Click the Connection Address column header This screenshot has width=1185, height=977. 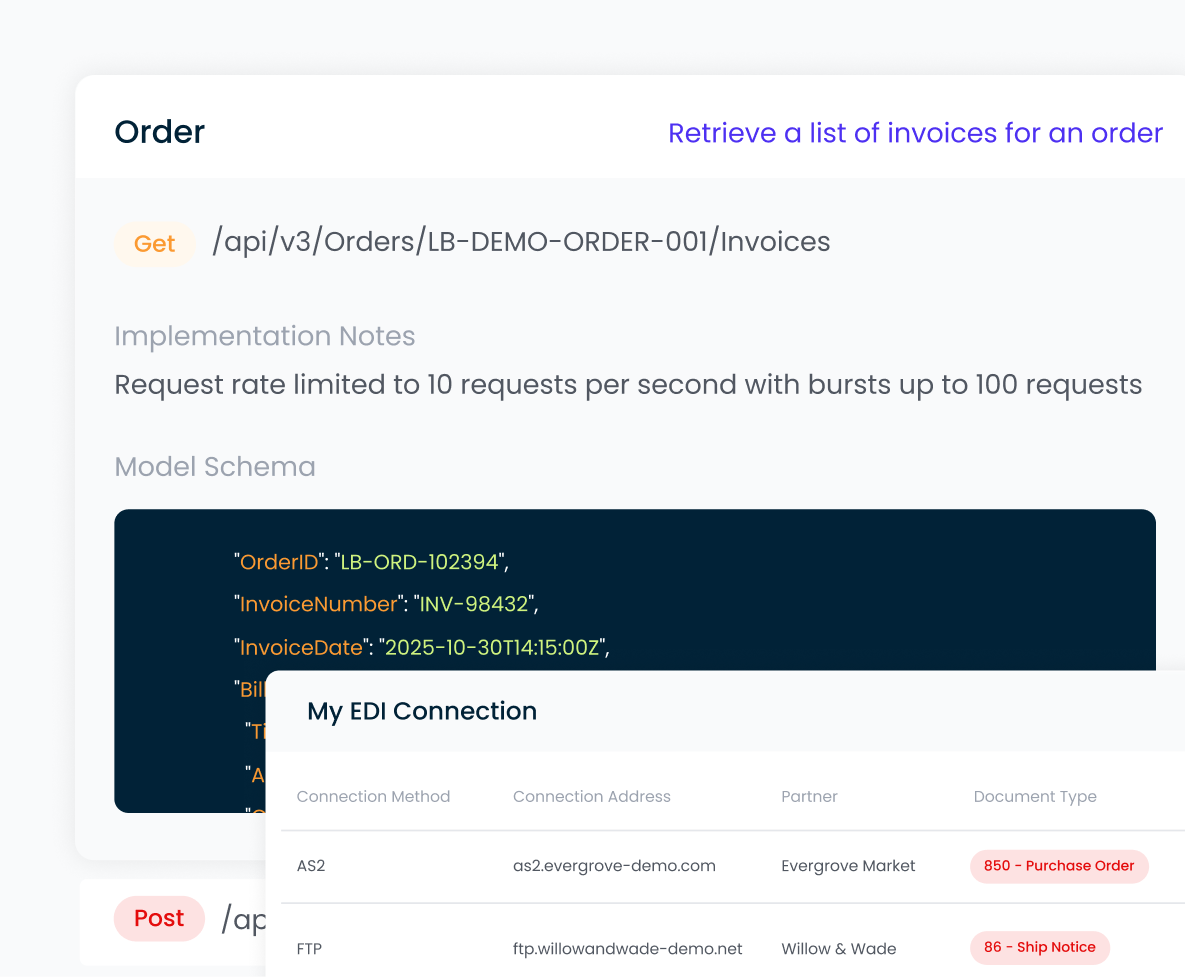pos(591,797)
